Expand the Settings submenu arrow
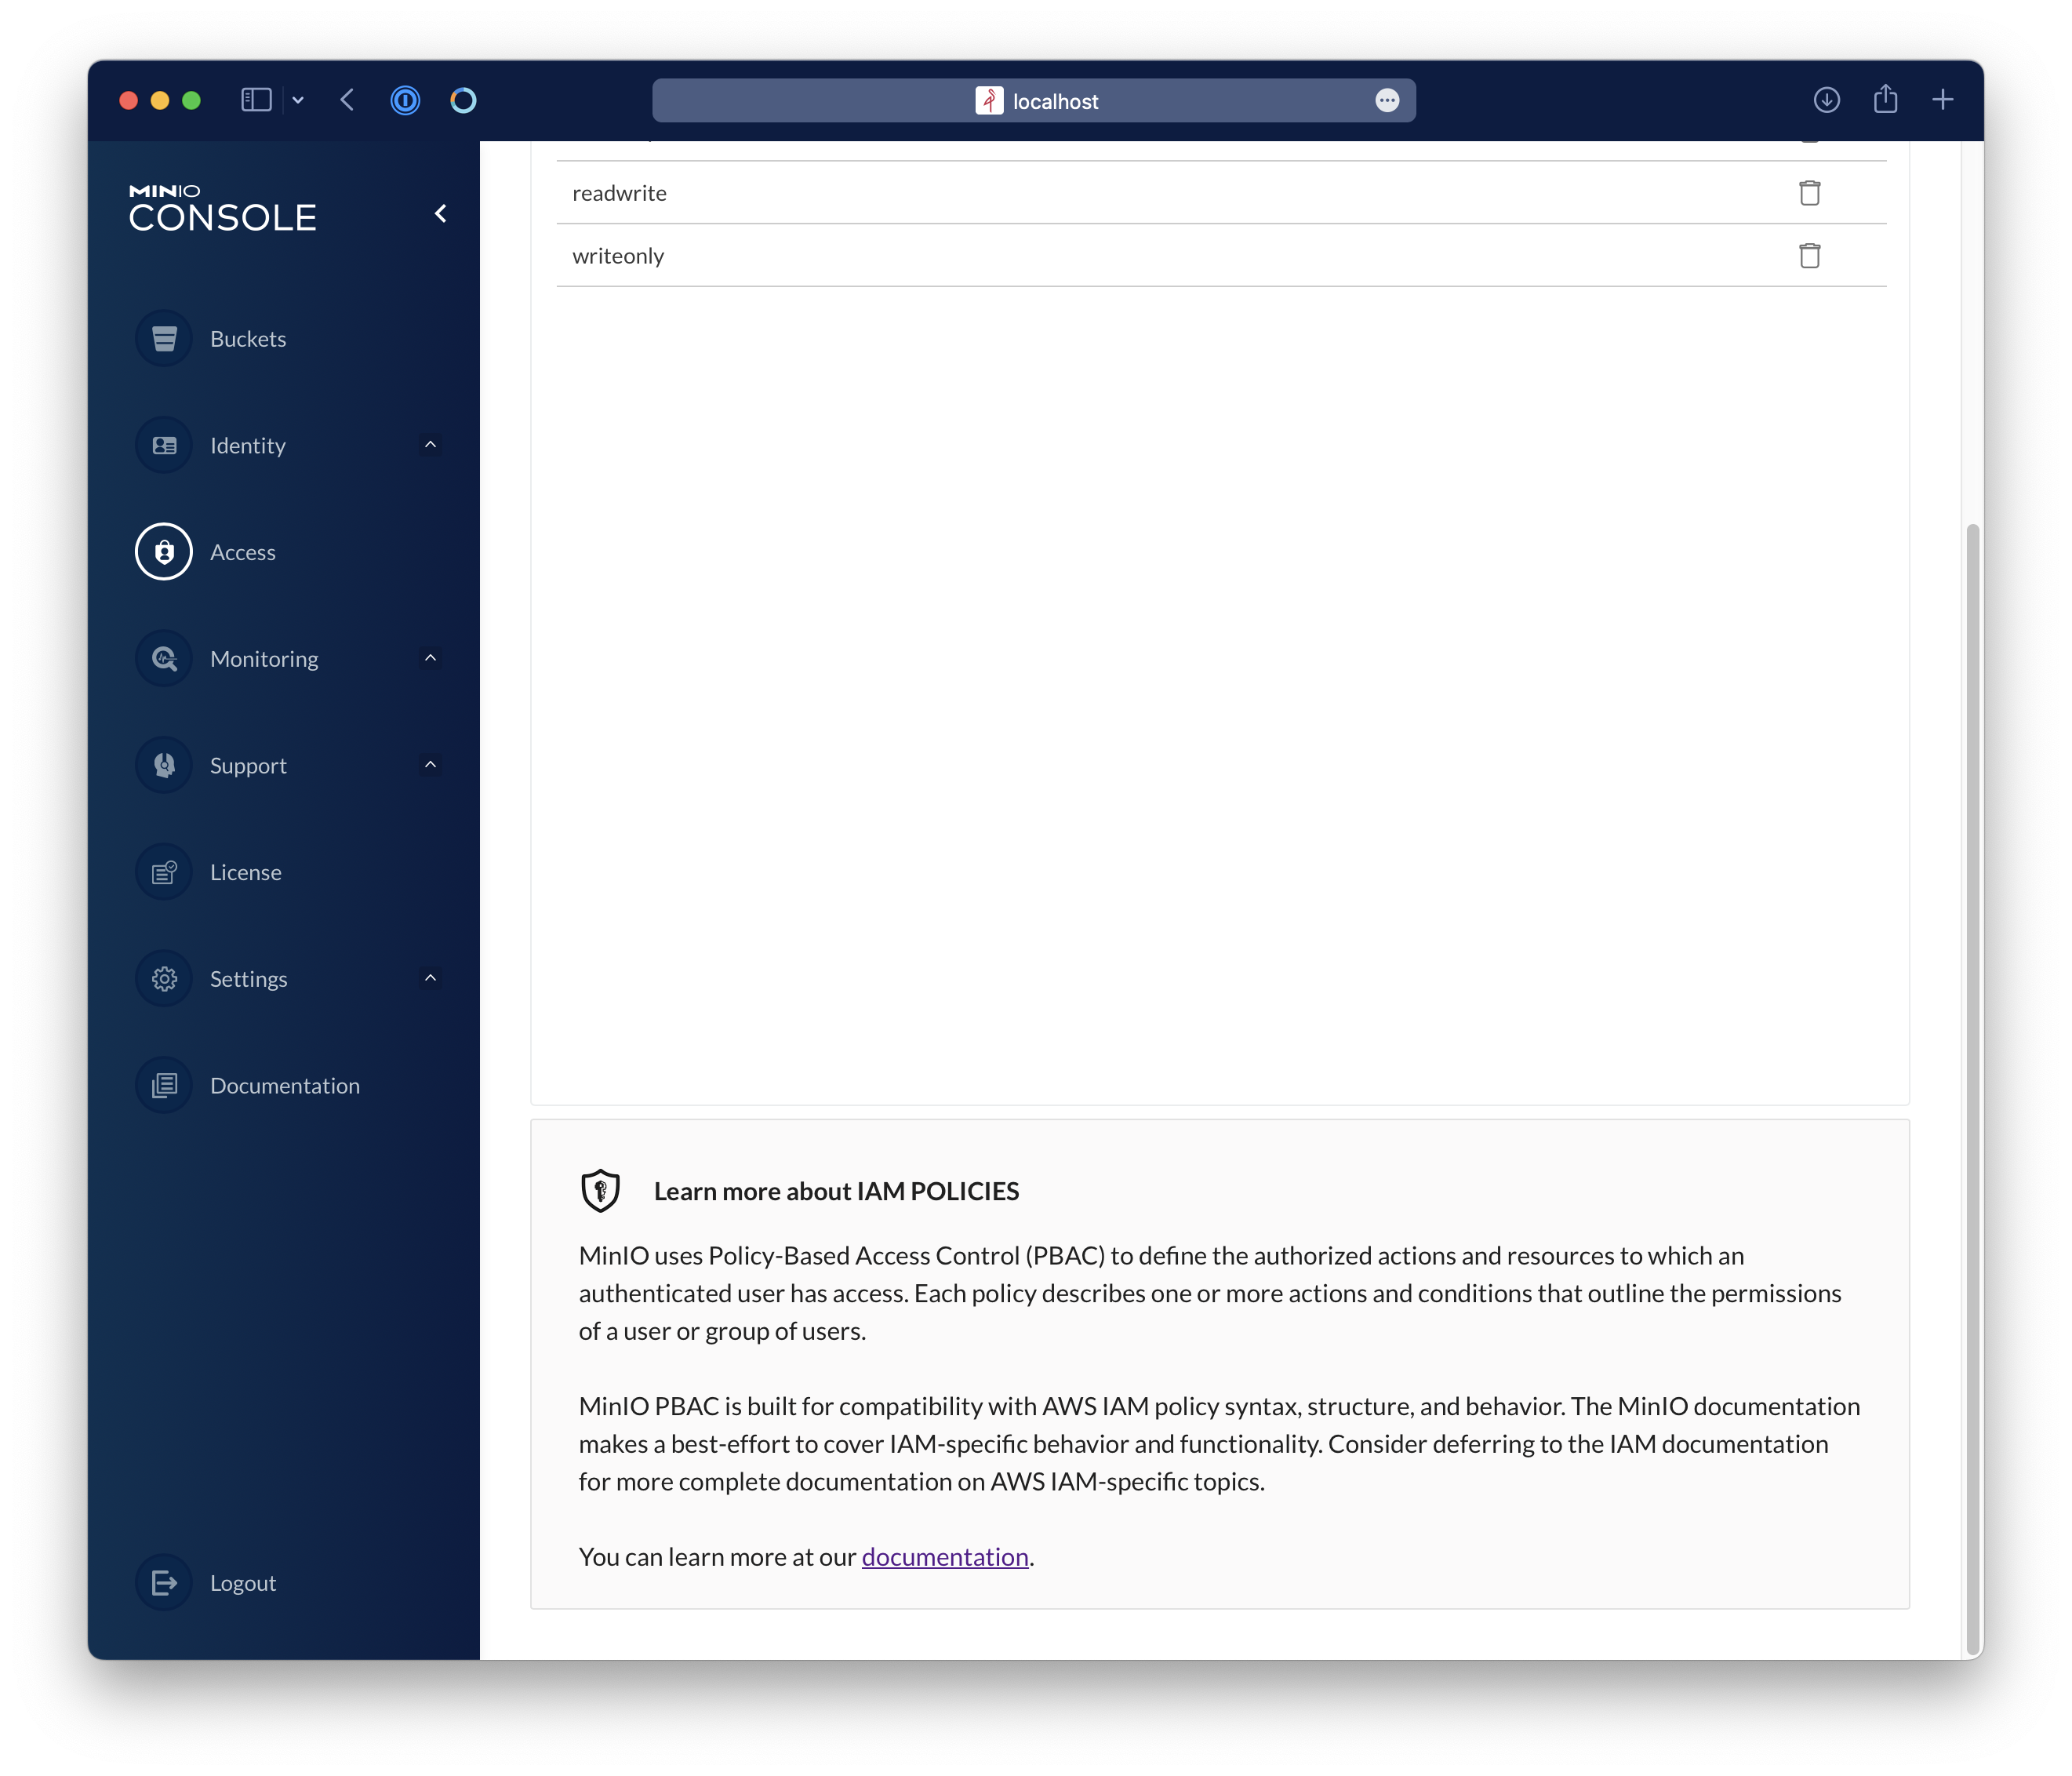 click(x=430, y=978)
